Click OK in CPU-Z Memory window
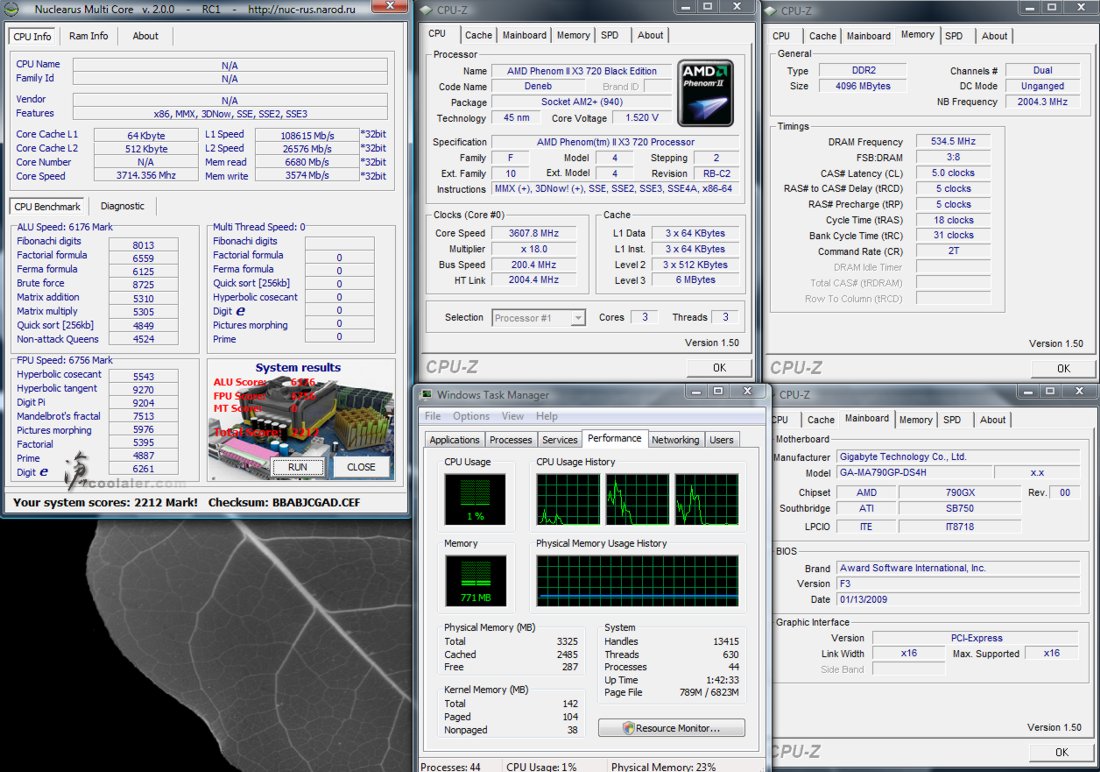Viewport: 1100px width, 772px height. coord(1064,368)
